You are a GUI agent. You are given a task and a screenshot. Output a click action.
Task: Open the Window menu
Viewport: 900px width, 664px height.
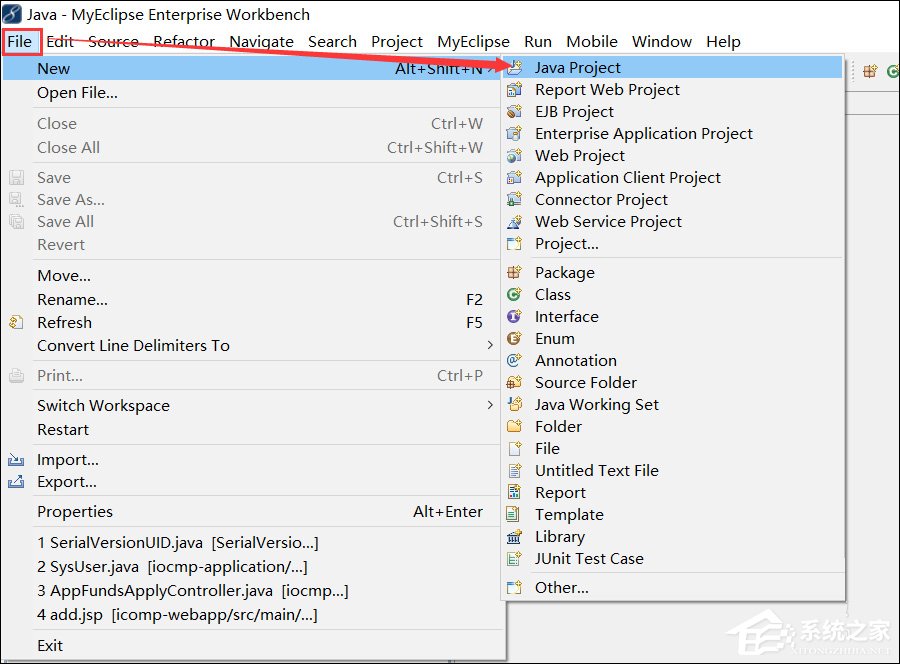[x=662, y=41]
